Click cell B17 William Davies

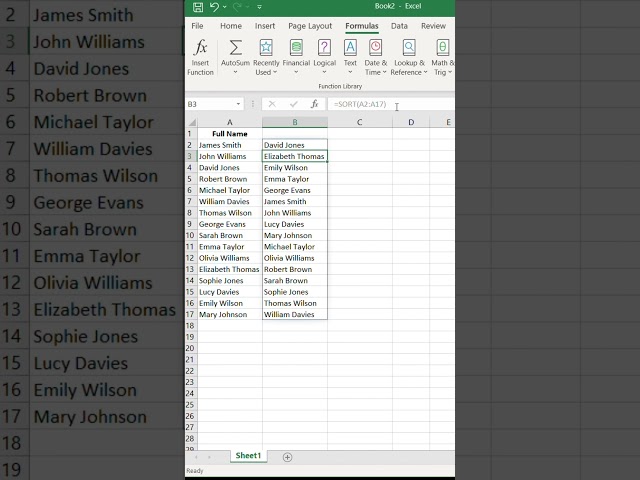(295, 314)
